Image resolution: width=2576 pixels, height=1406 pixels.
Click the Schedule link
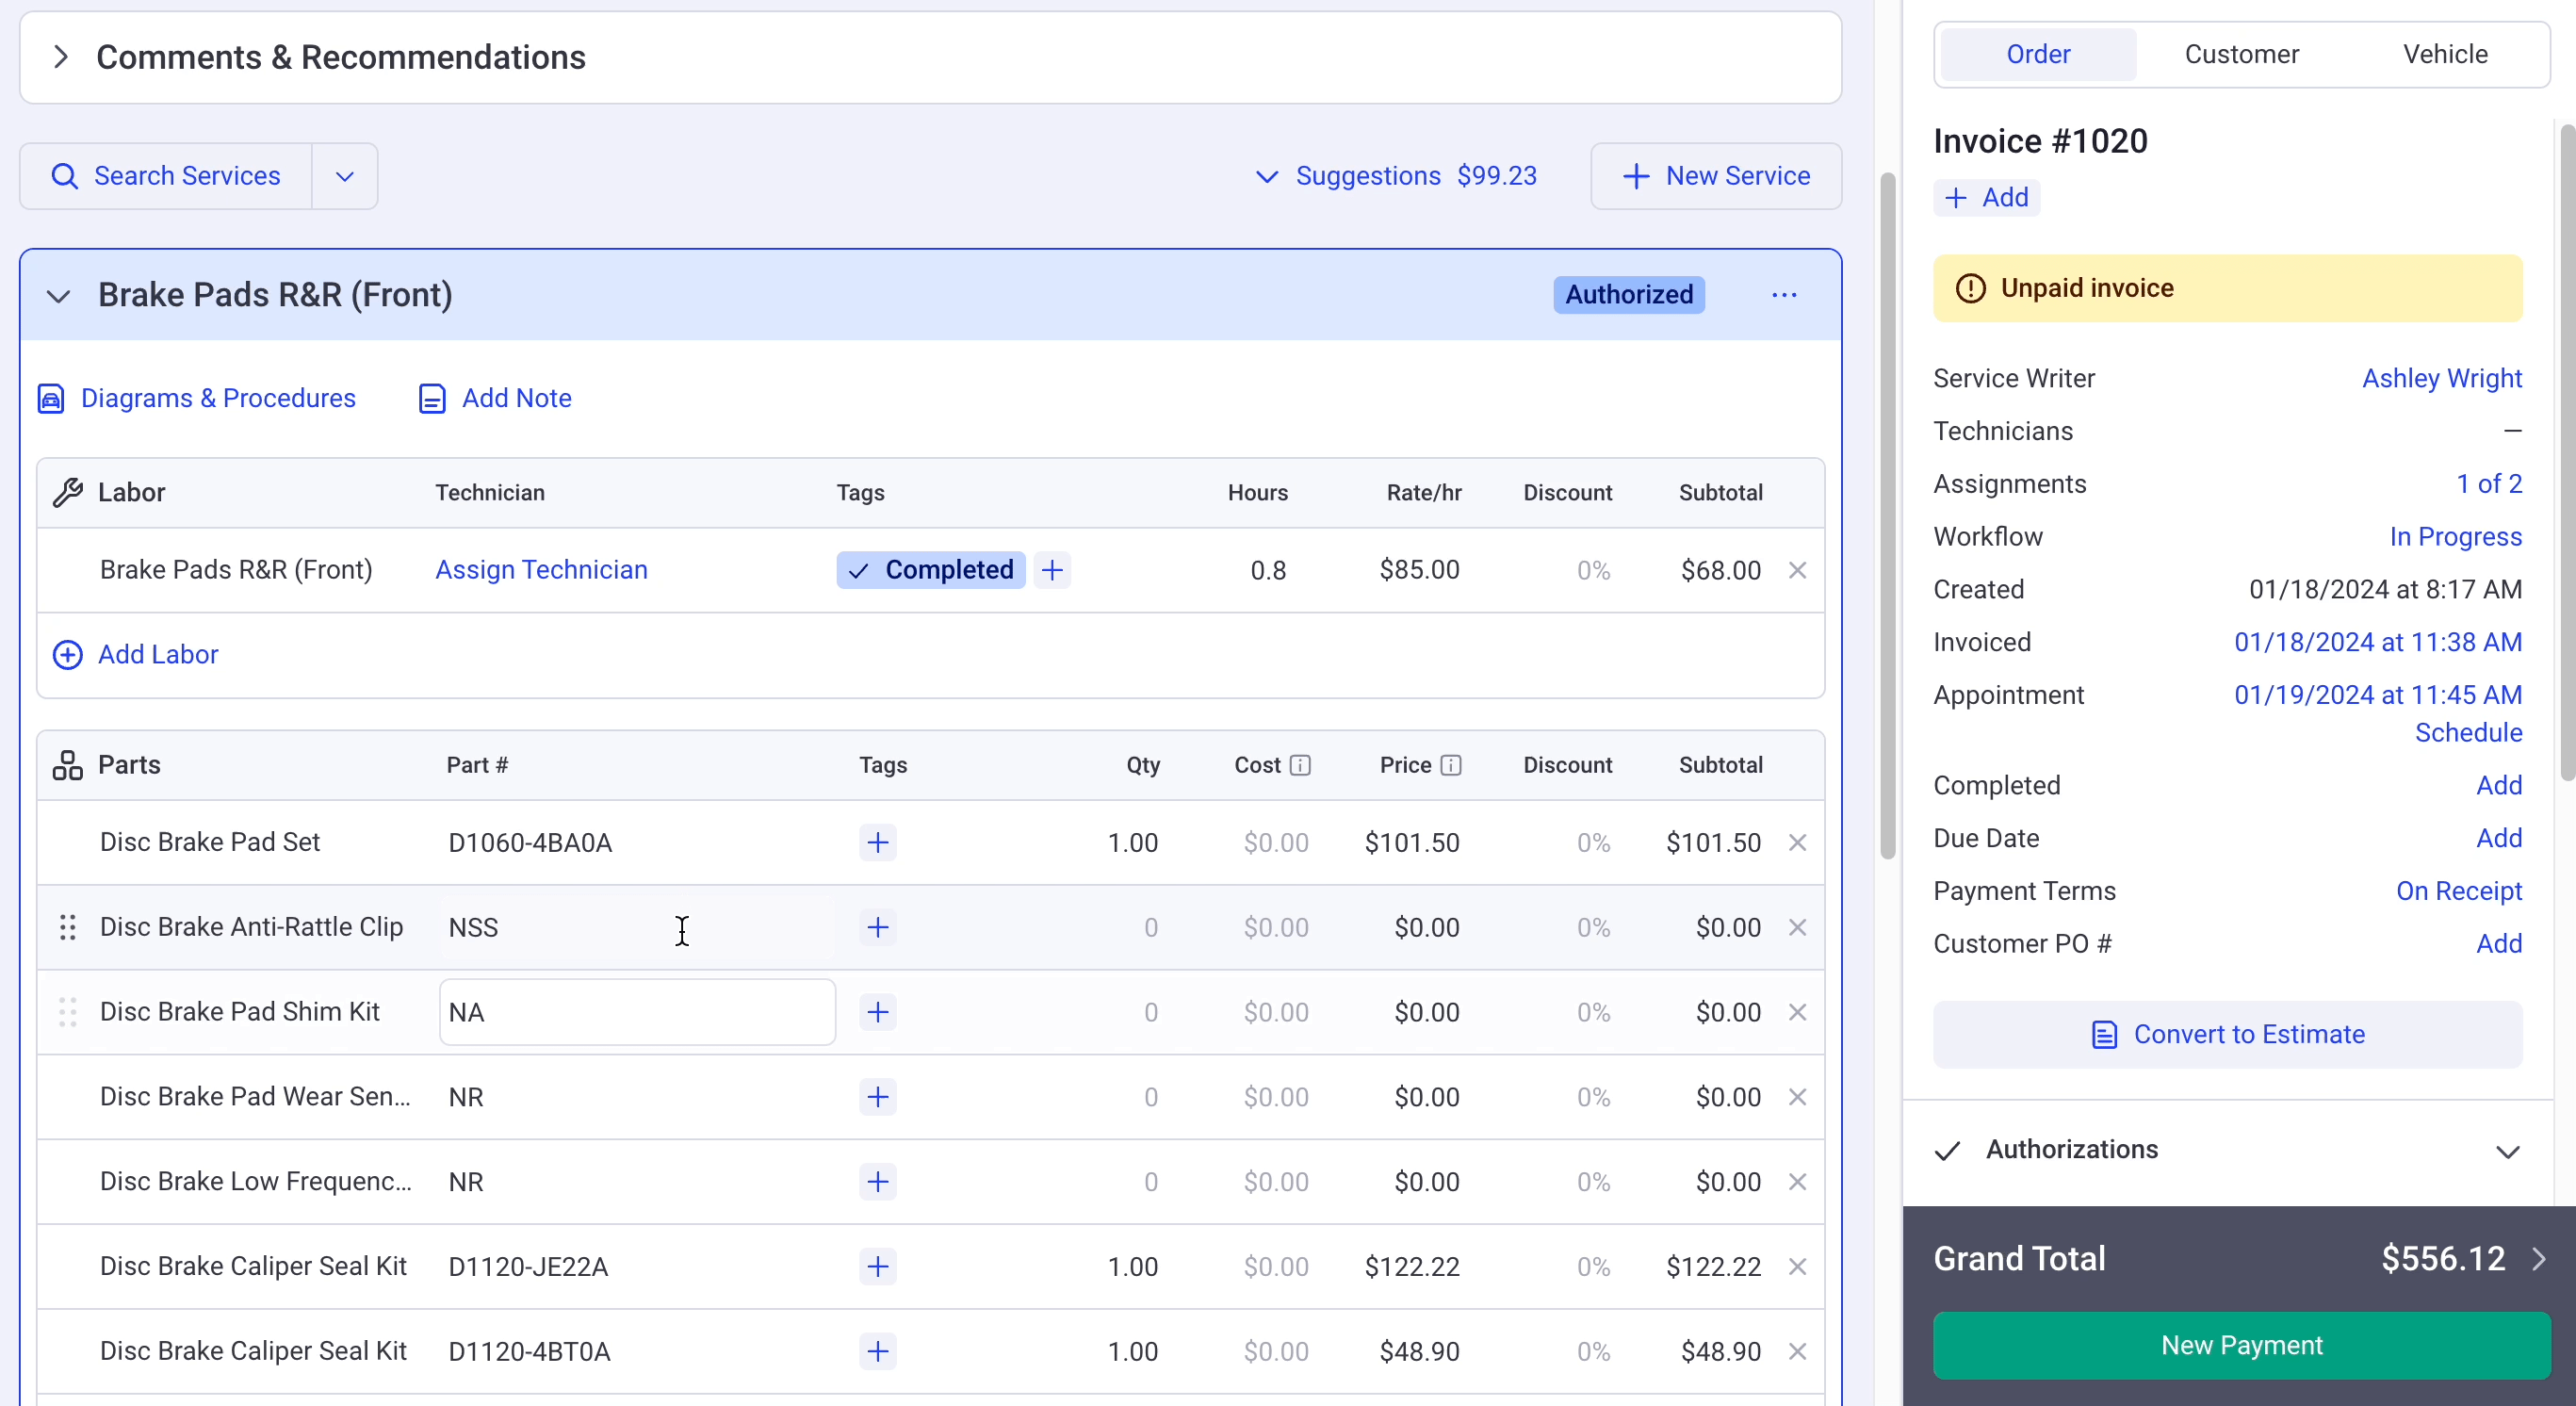2468,733
